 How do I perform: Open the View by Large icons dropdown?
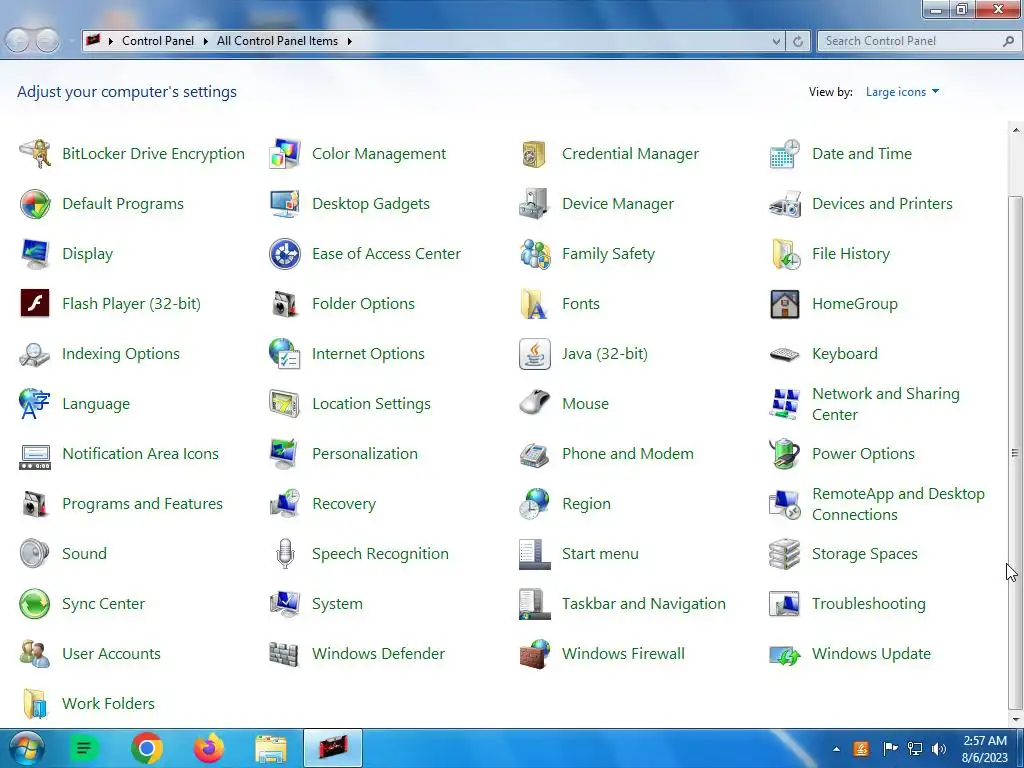[x=902, y=92]
